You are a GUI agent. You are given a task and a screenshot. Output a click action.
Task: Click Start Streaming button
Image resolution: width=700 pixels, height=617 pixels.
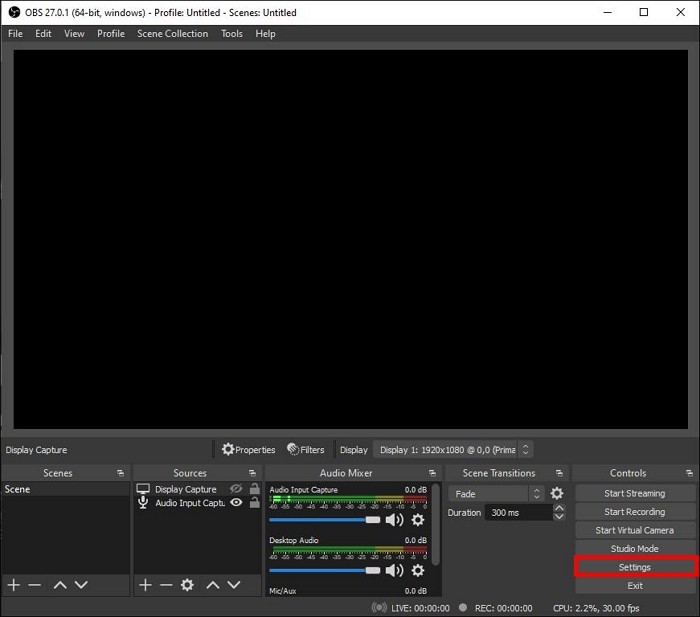click(634, 493)
